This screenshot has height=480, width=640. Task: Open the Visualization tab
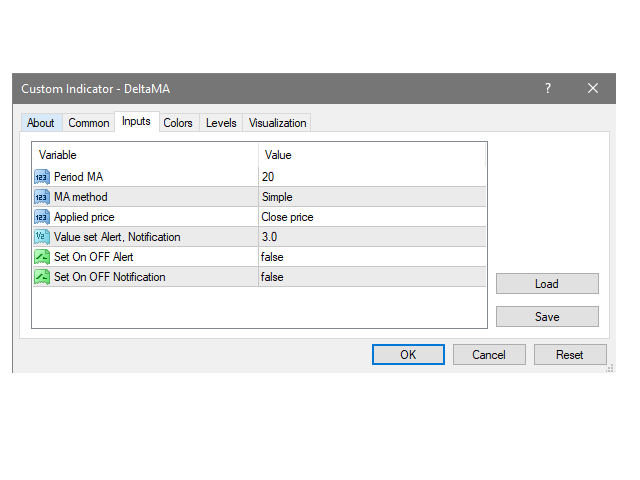point(277,123)
